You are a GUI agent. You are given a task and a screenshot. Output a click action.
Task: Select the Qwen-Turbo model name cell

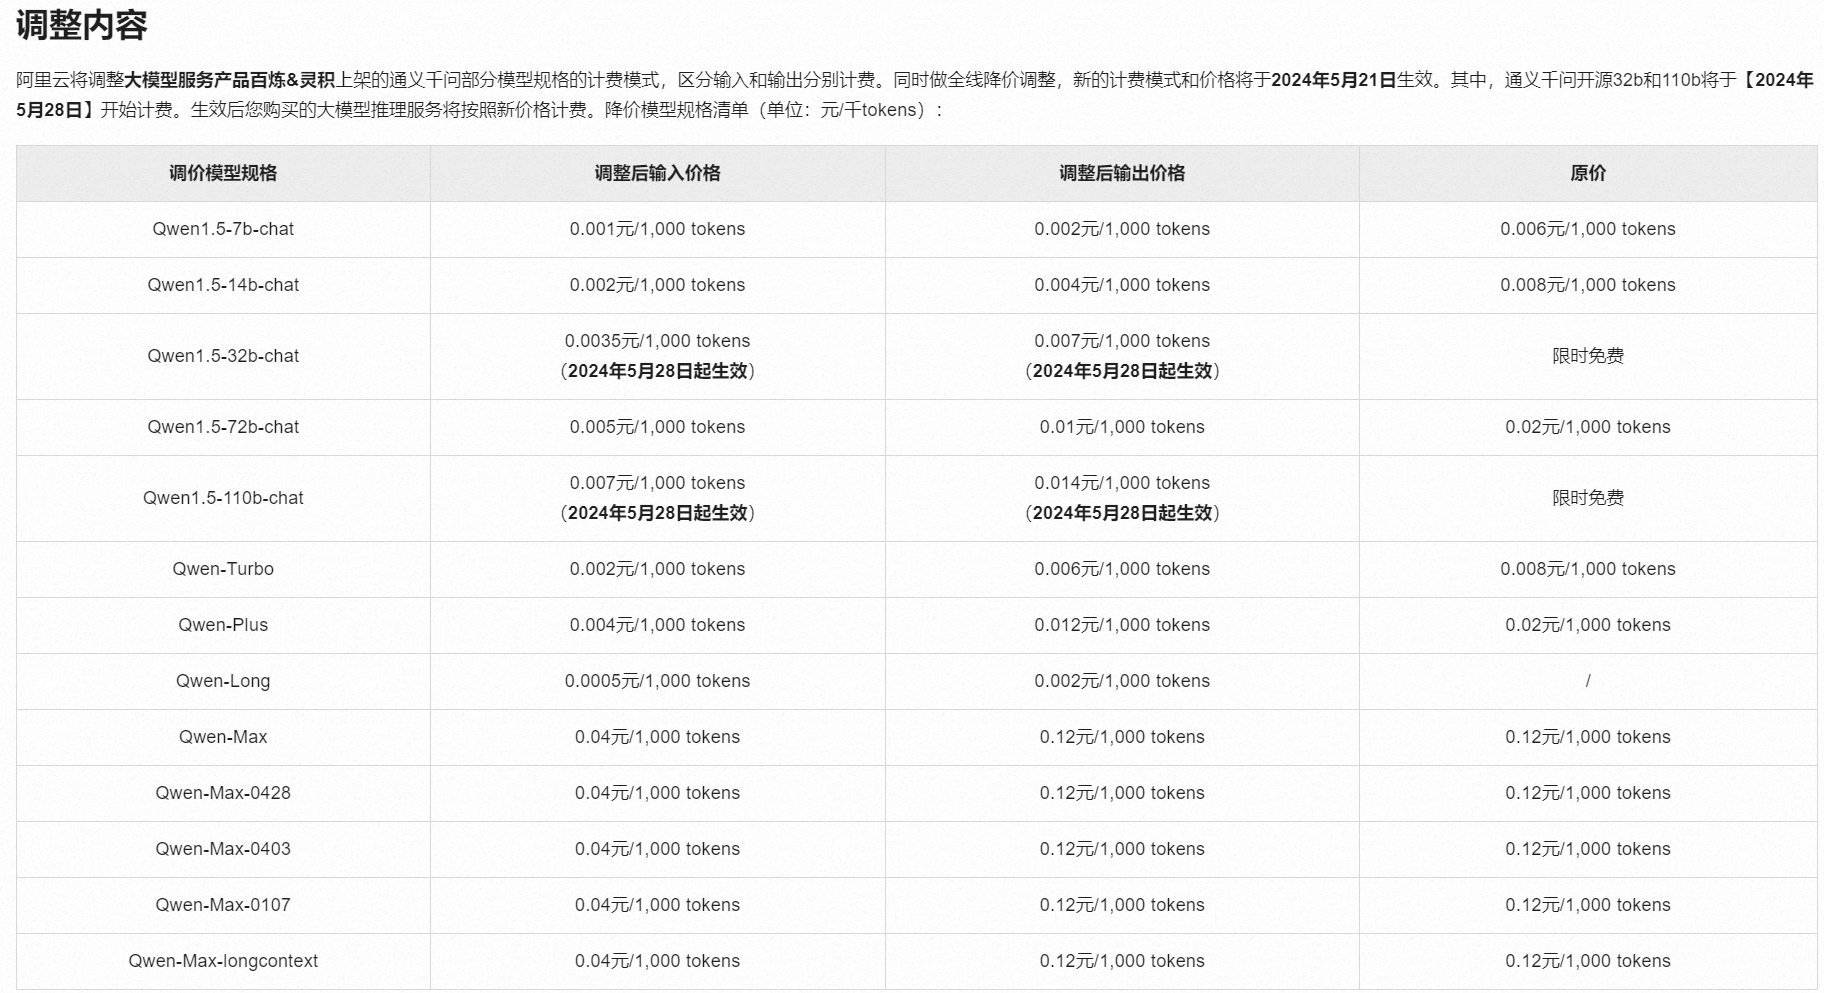tap(223, 569)
